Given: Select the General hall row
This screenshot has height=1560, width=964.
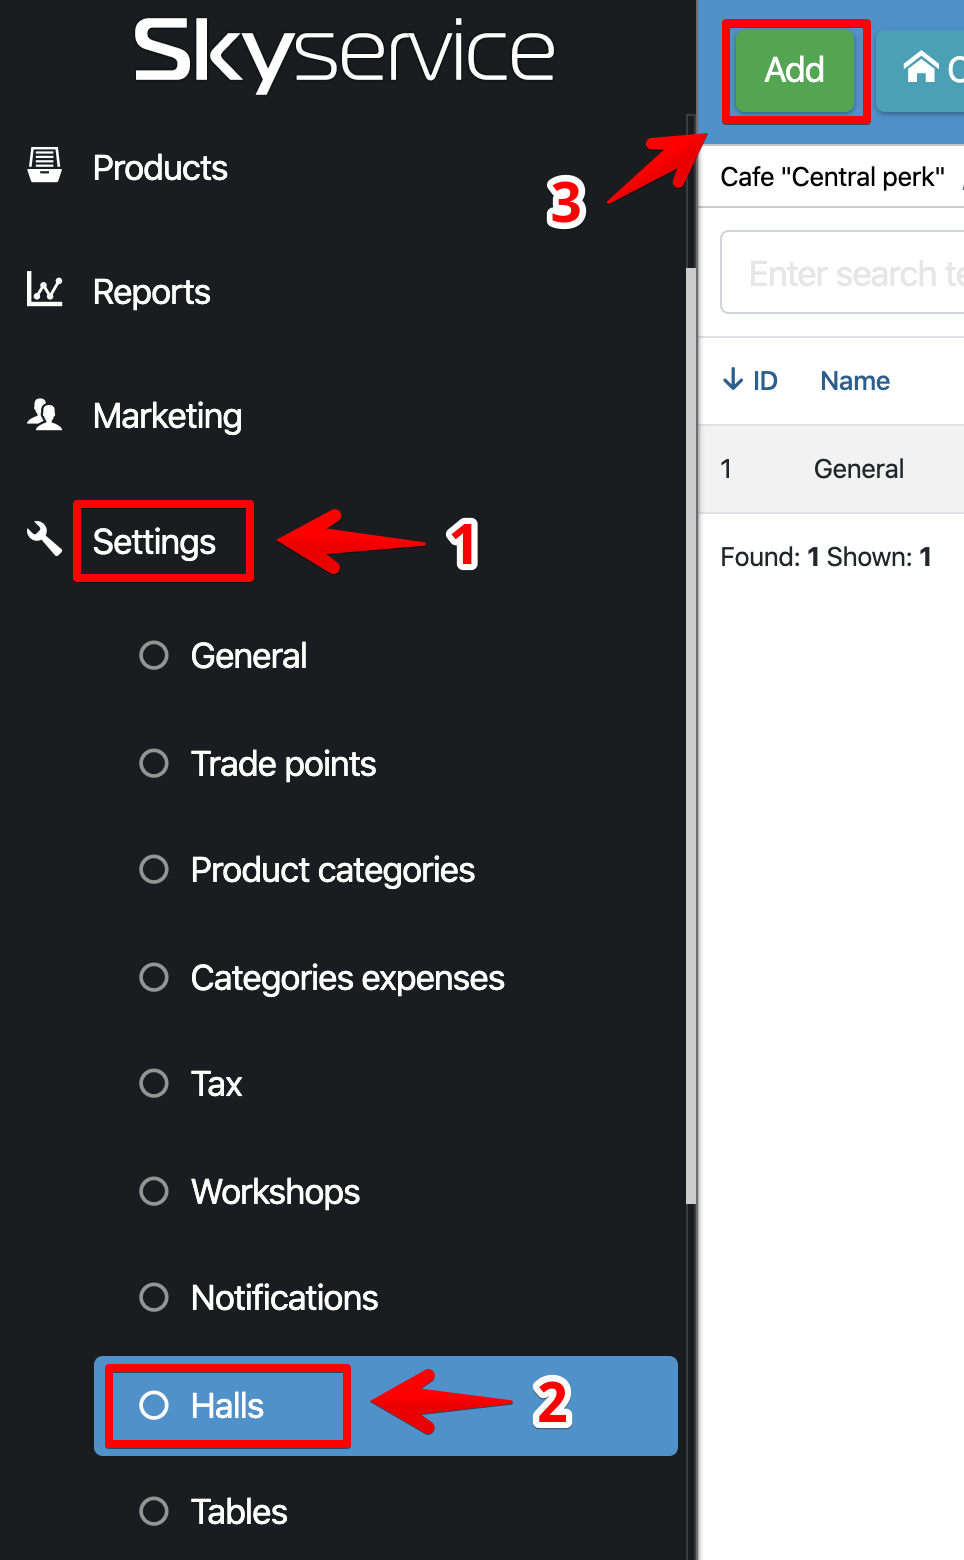Looking at the screenshot, I should [858, 469].
